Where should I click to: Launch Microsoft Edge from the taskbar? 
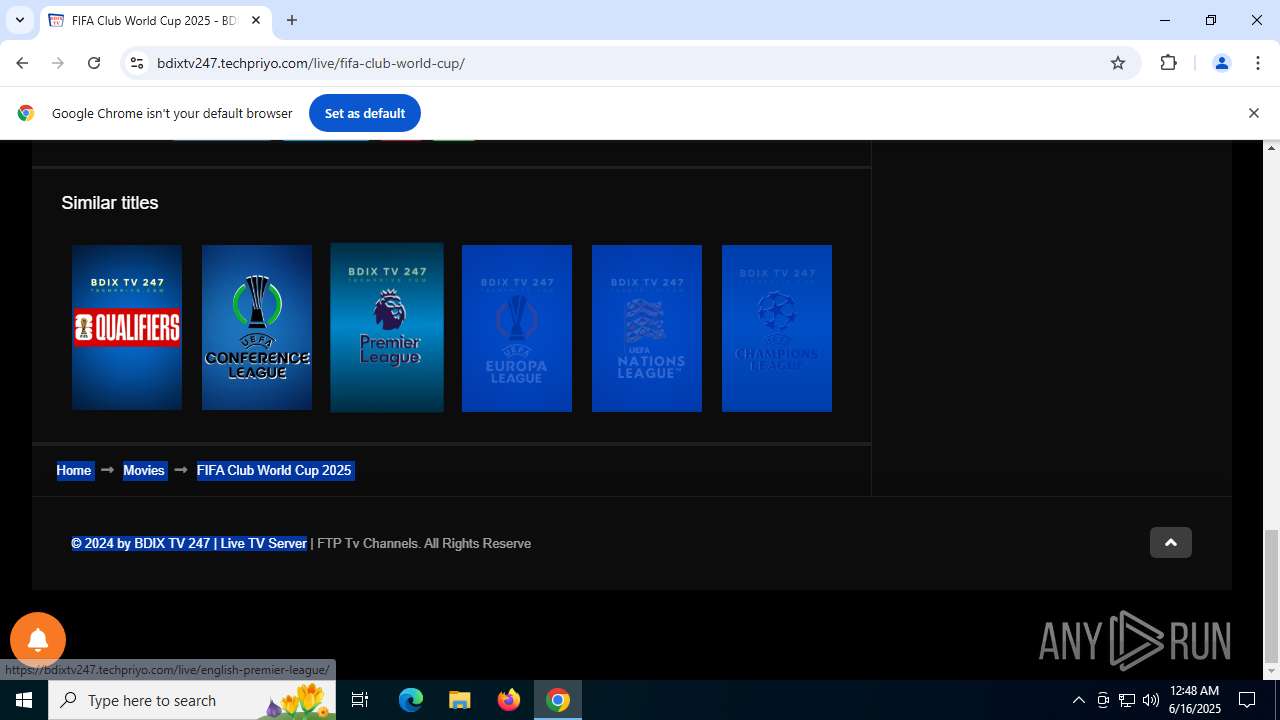pos(411,700)
